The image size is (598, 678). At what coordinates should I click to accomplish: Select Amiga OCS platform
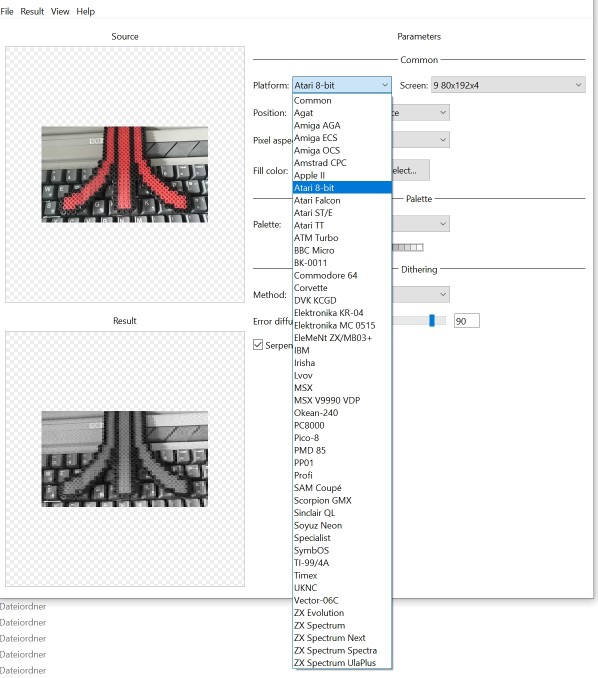tap(342, 150)
